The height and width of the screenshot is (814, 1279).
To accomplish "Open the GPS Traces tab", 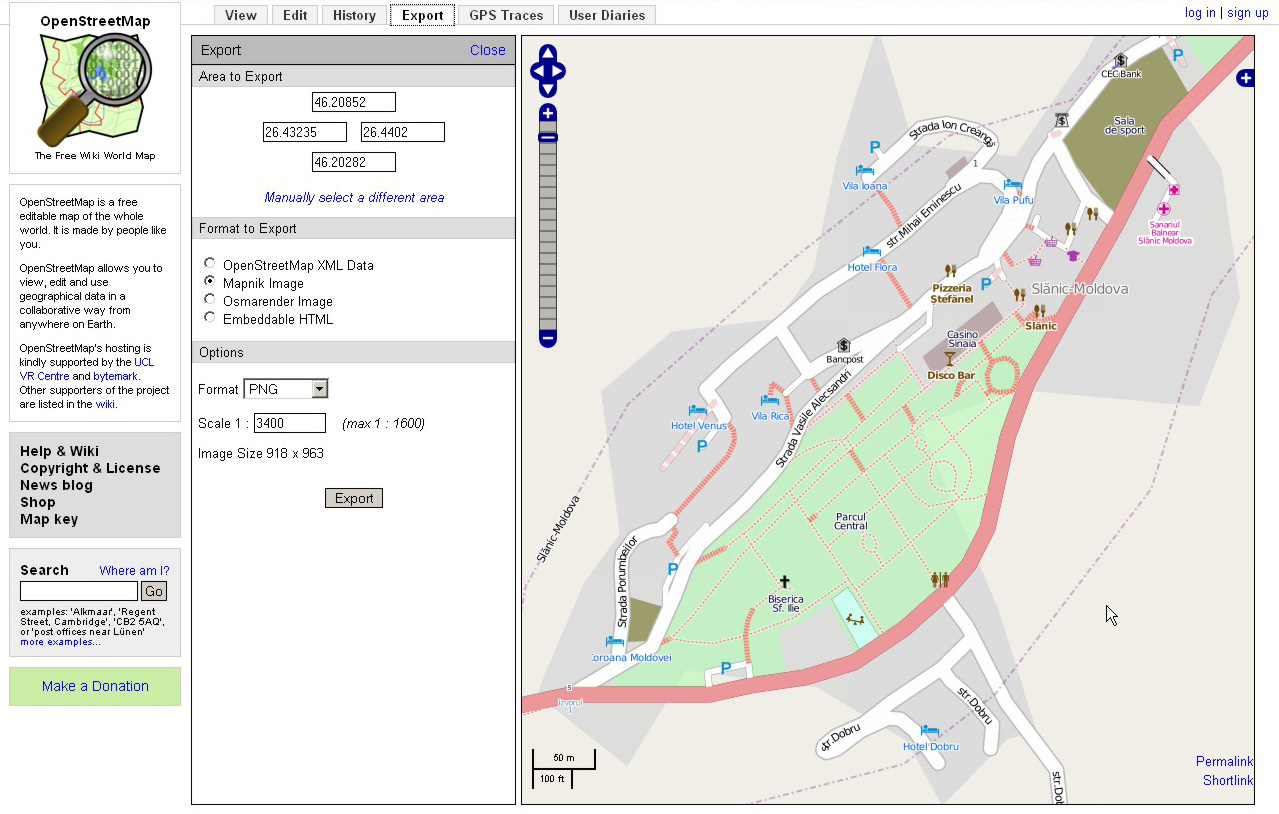I will (506, 15).
